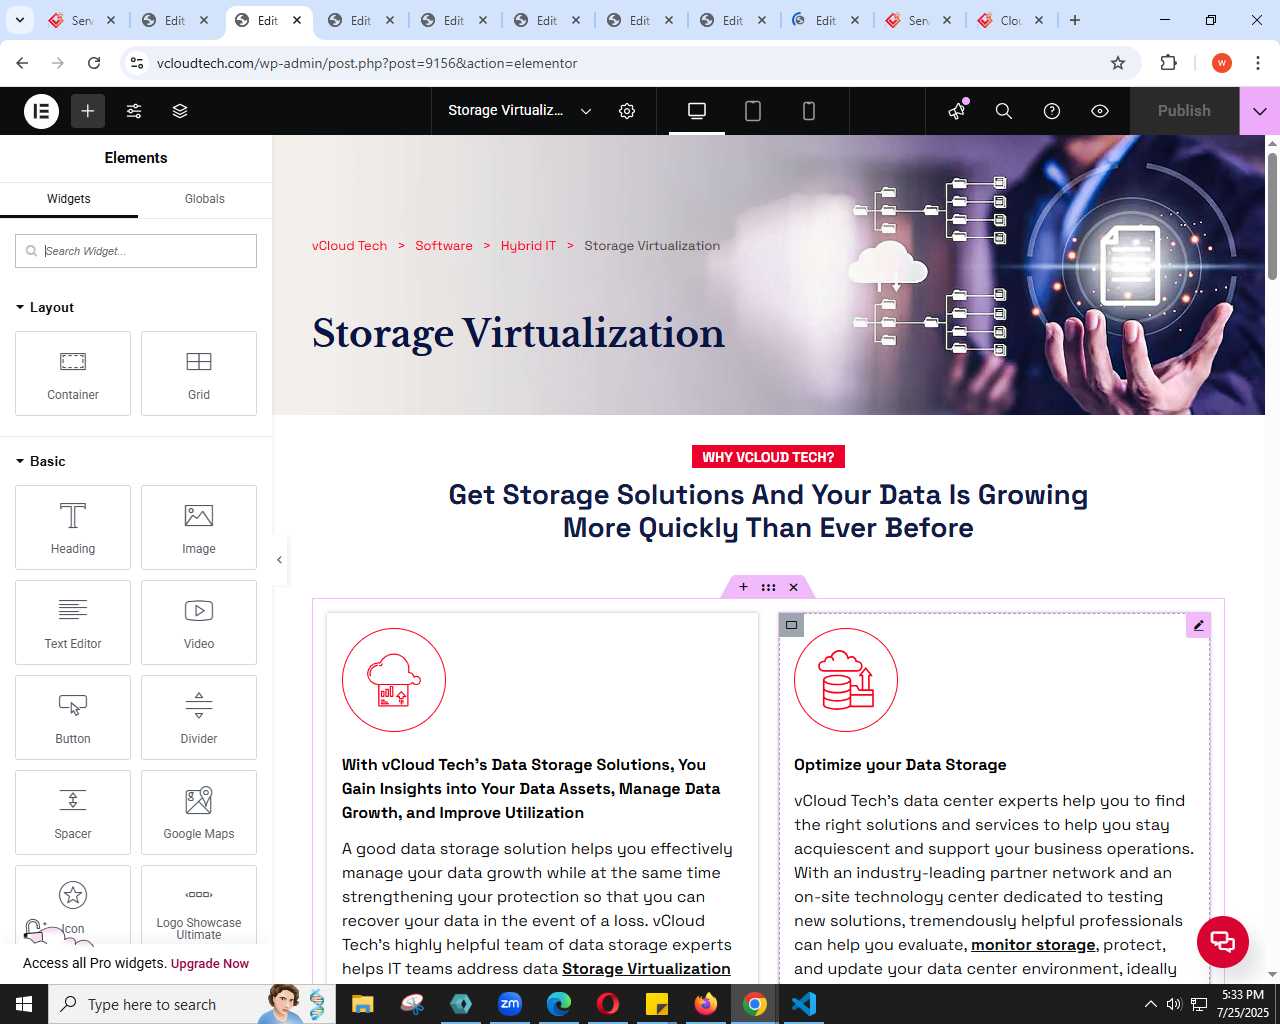Open the red chat bubble widget

[x=1223, y=941]
